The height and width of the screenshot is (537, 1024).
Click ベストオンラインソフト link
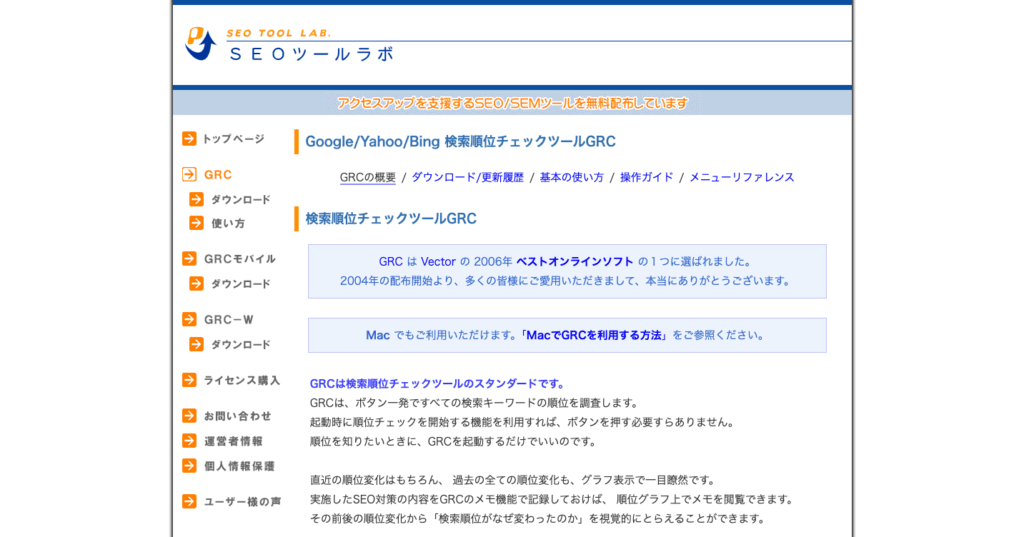[x=575, y=261]
